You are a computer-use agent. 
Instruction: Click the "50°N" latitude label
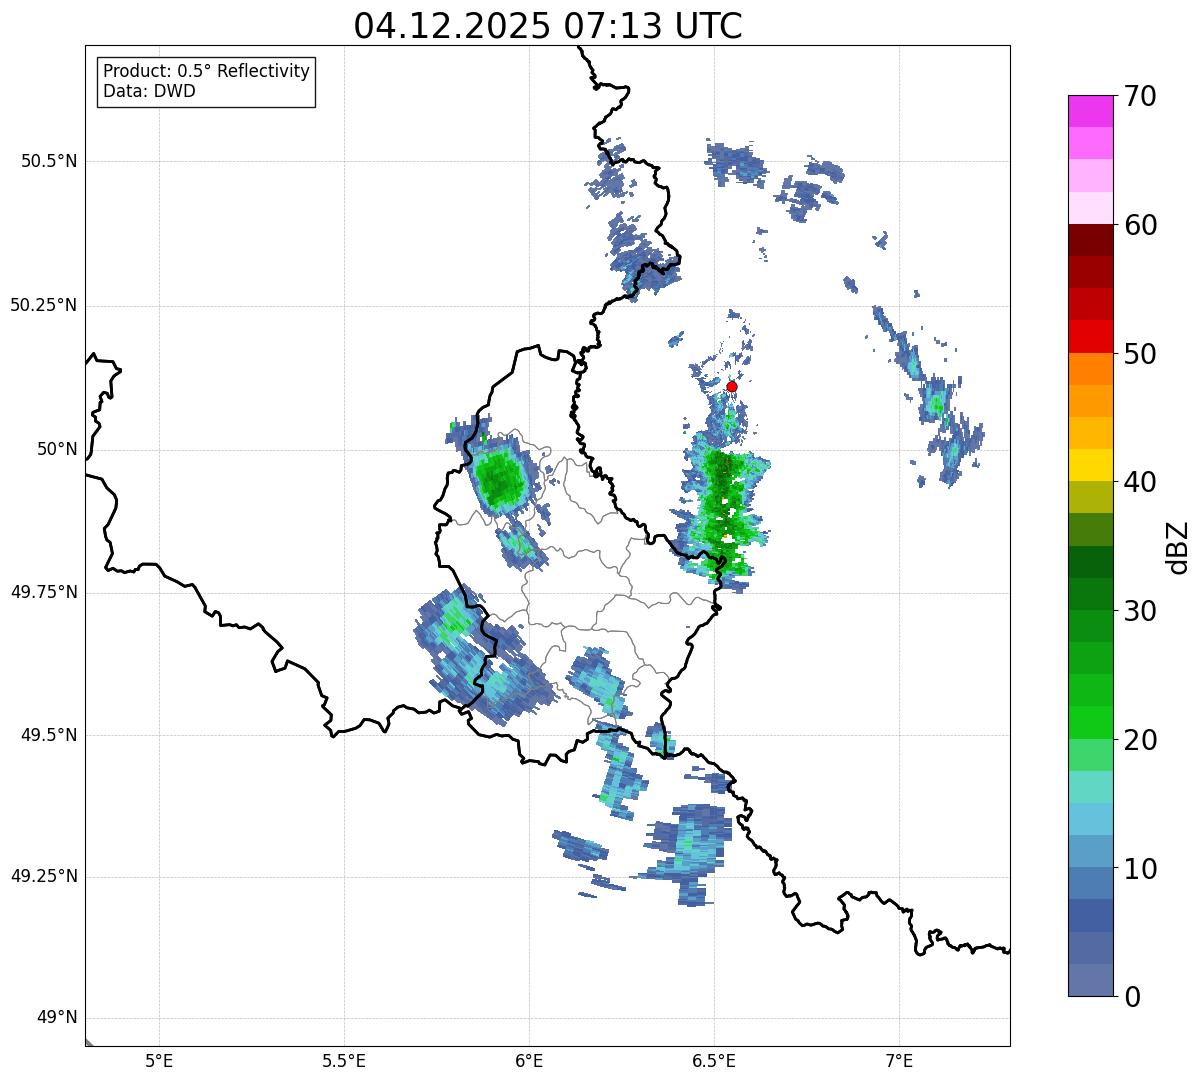point(57,449)
